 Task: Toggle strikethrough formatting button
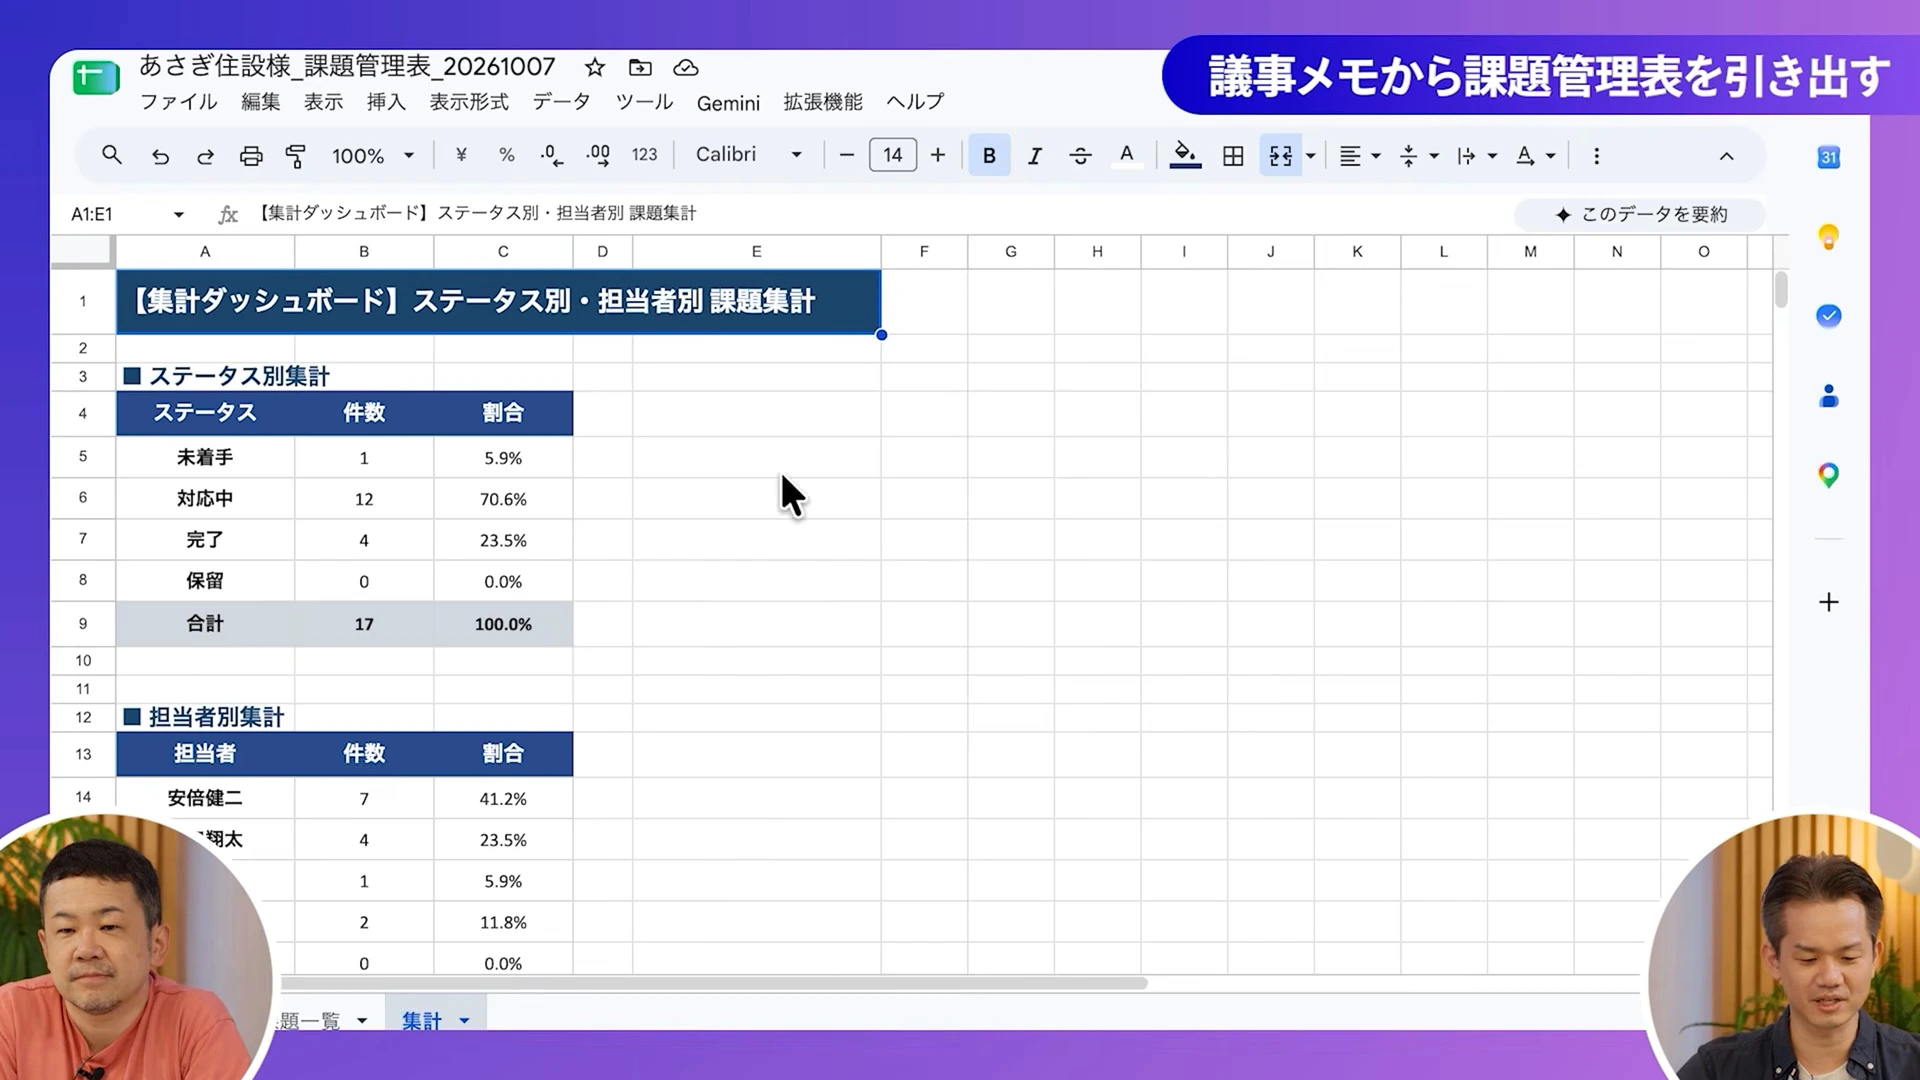point(1080,156)
